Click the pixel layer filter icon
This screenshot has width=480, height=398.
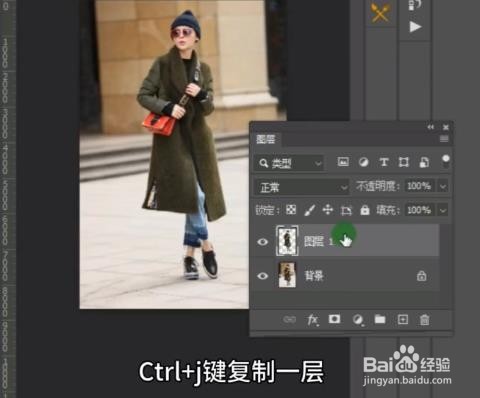(343, 162)
